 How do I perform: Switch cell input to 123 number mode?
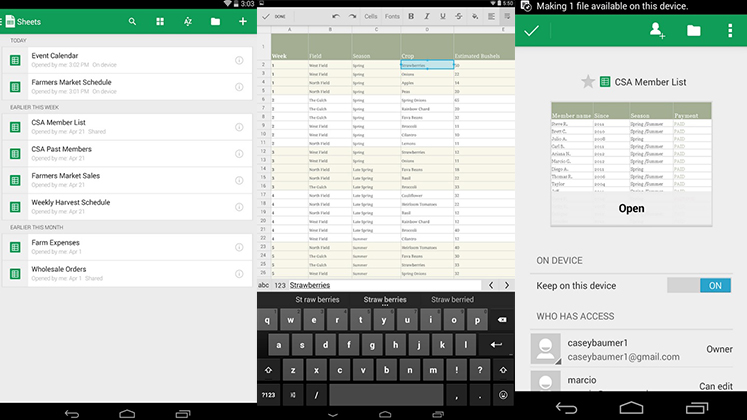(x=280, y=285)
